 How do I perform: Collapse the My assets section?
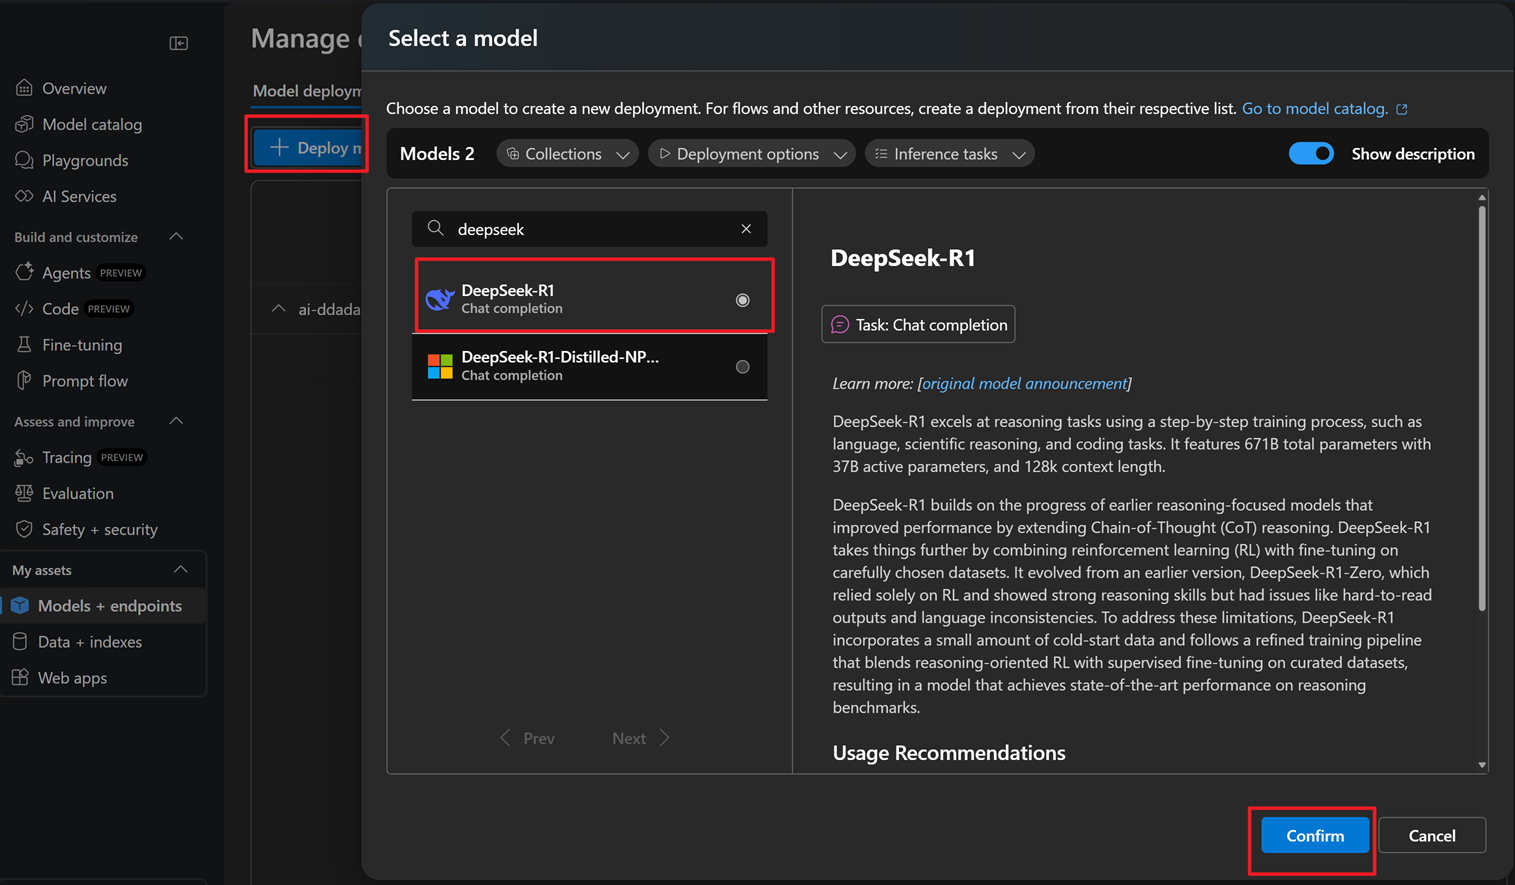tap(180, 570)
